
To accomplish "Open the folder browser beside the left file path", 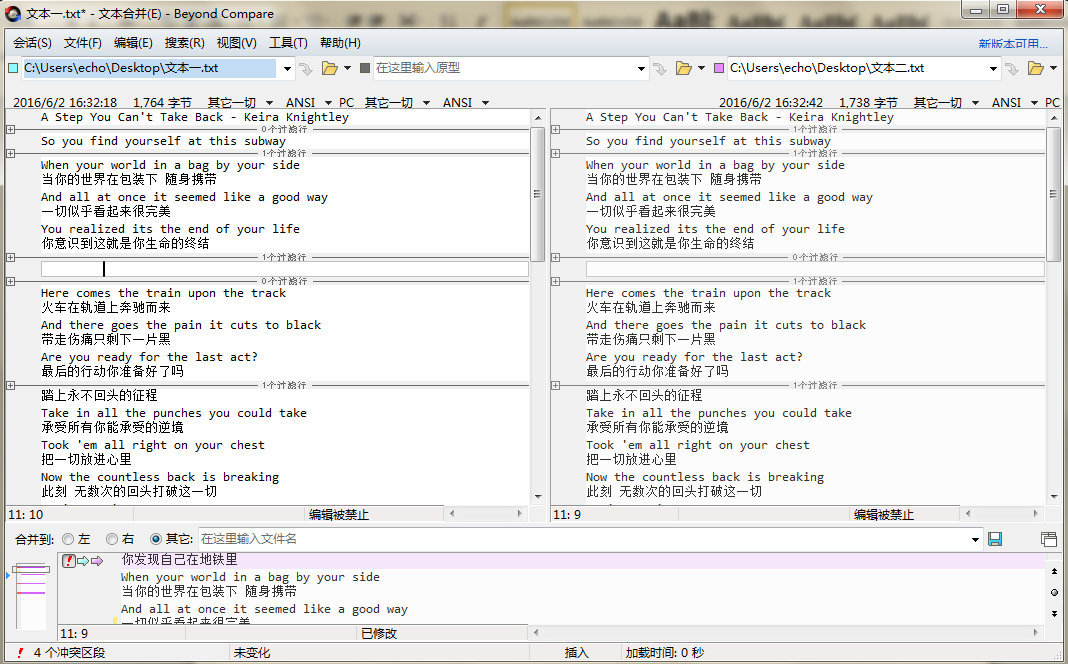I will [x=329, y=67].
